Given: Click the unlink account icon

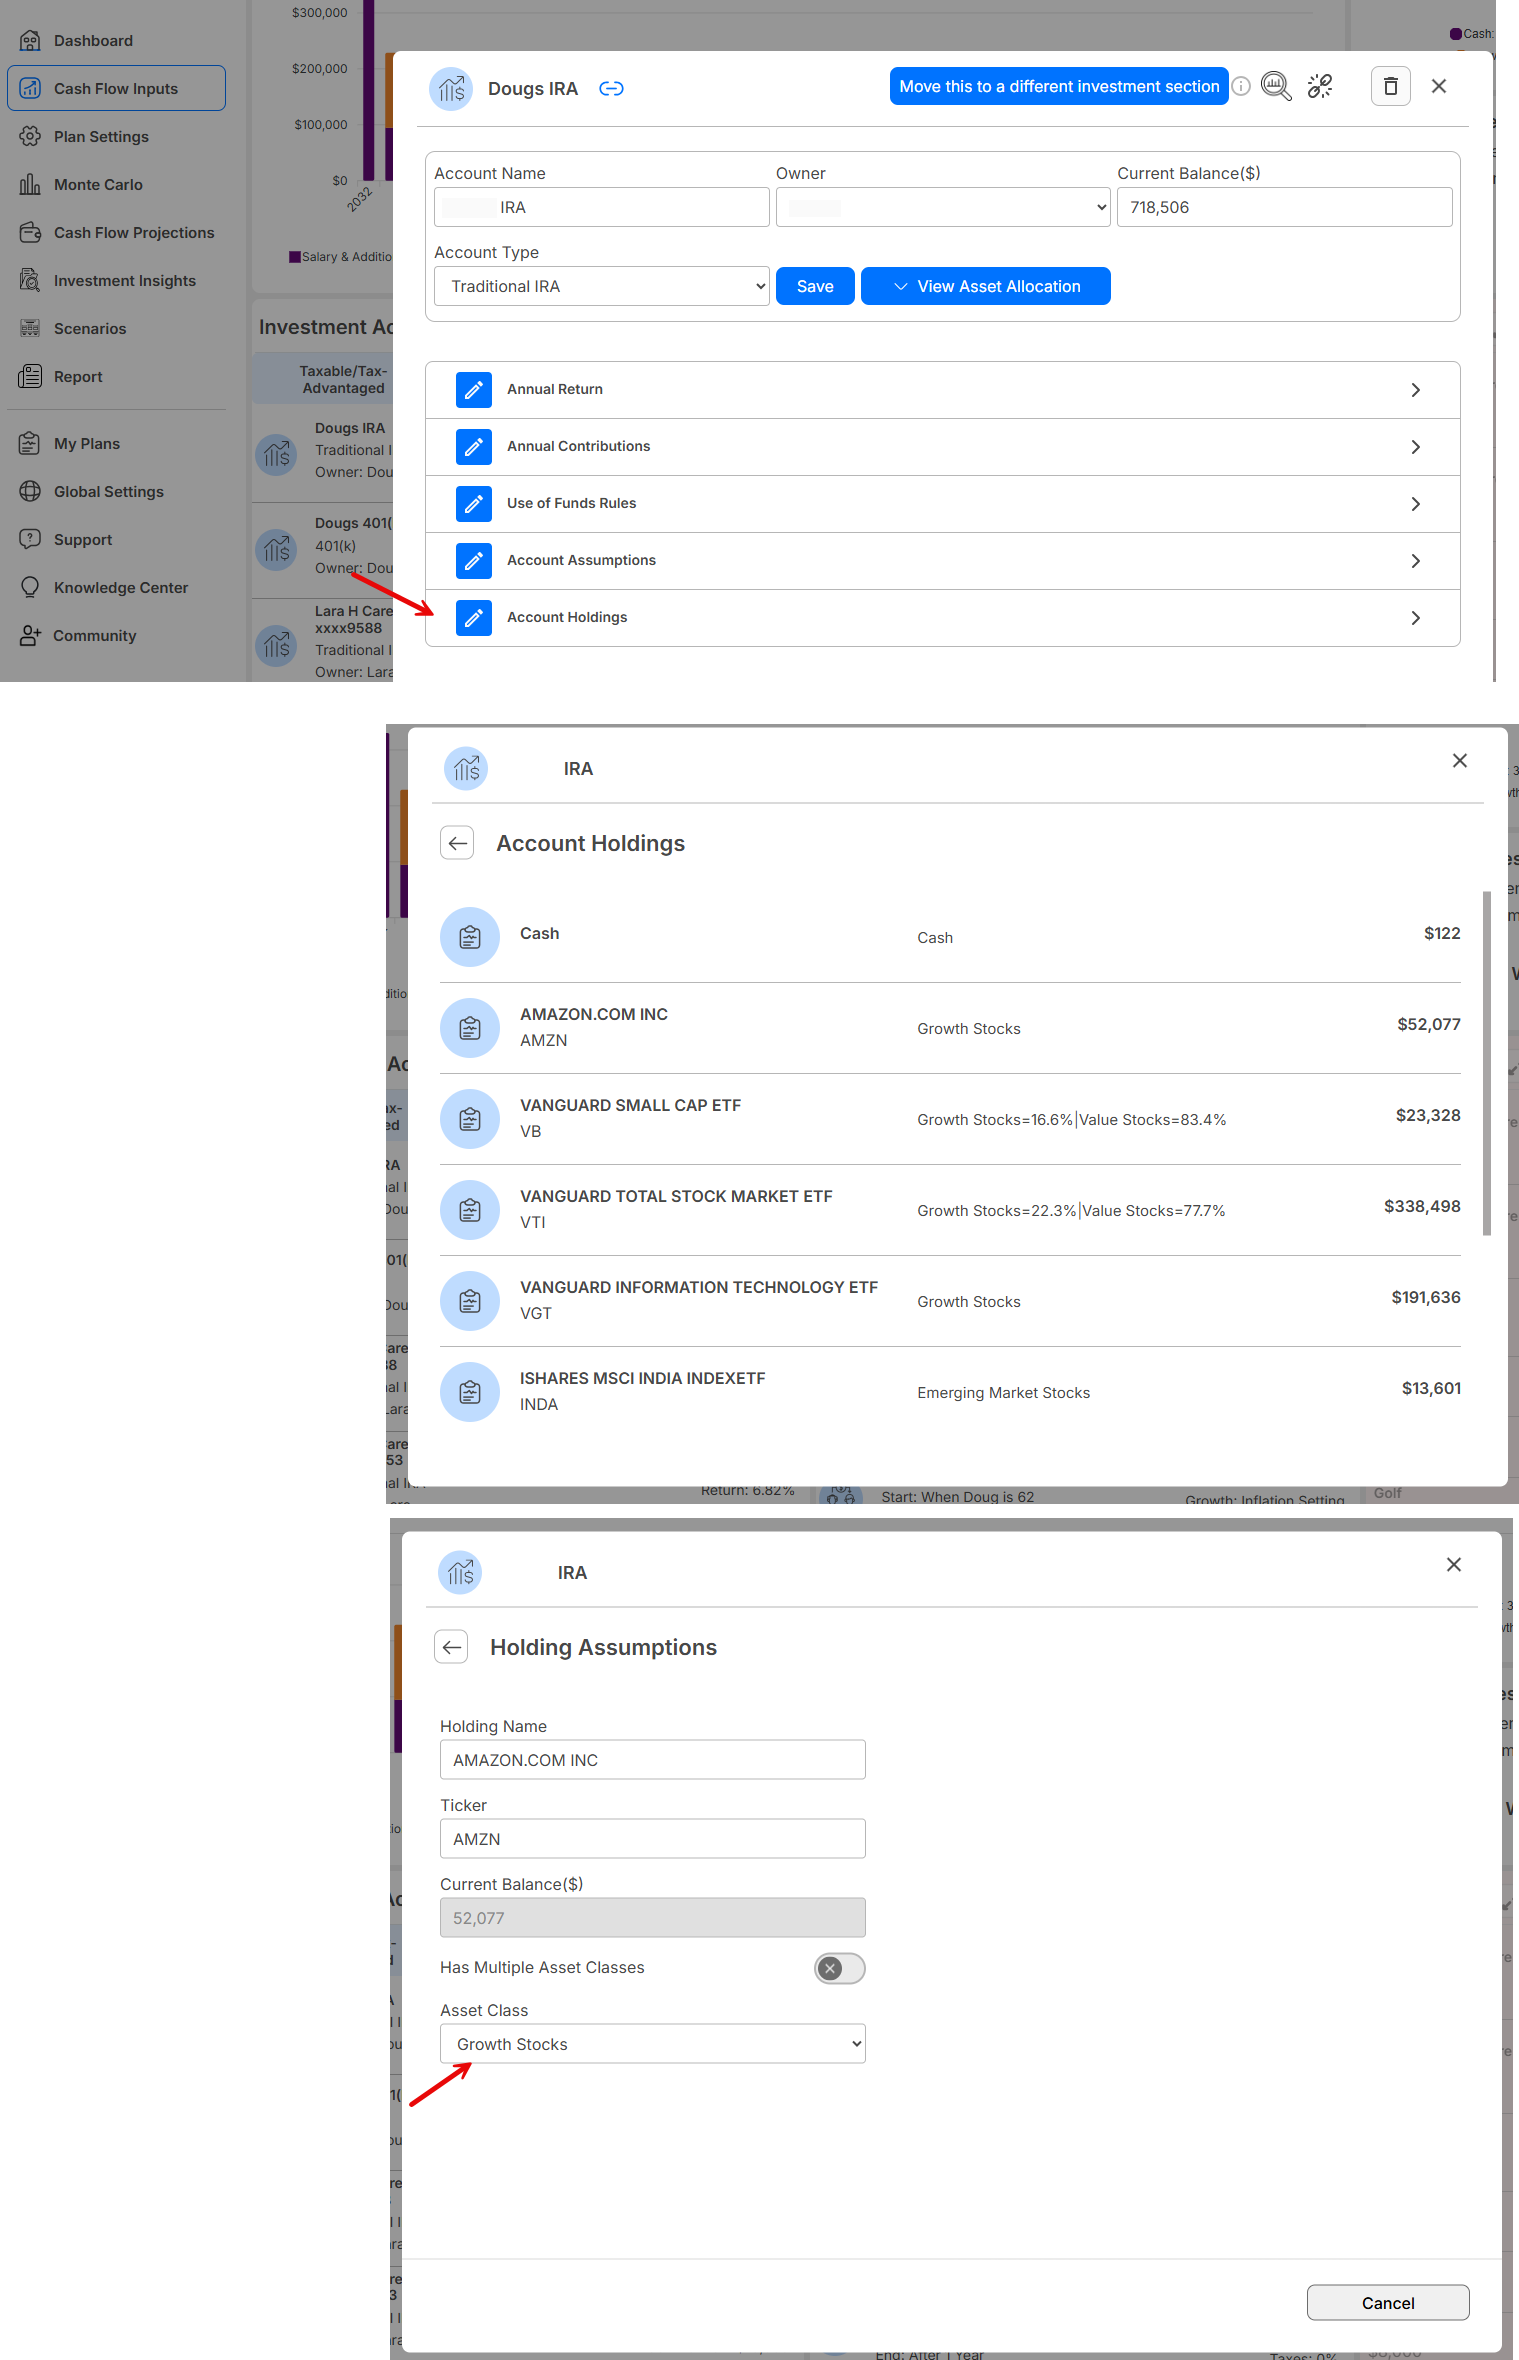Looking at the screenshot, I should [1320, 87].
